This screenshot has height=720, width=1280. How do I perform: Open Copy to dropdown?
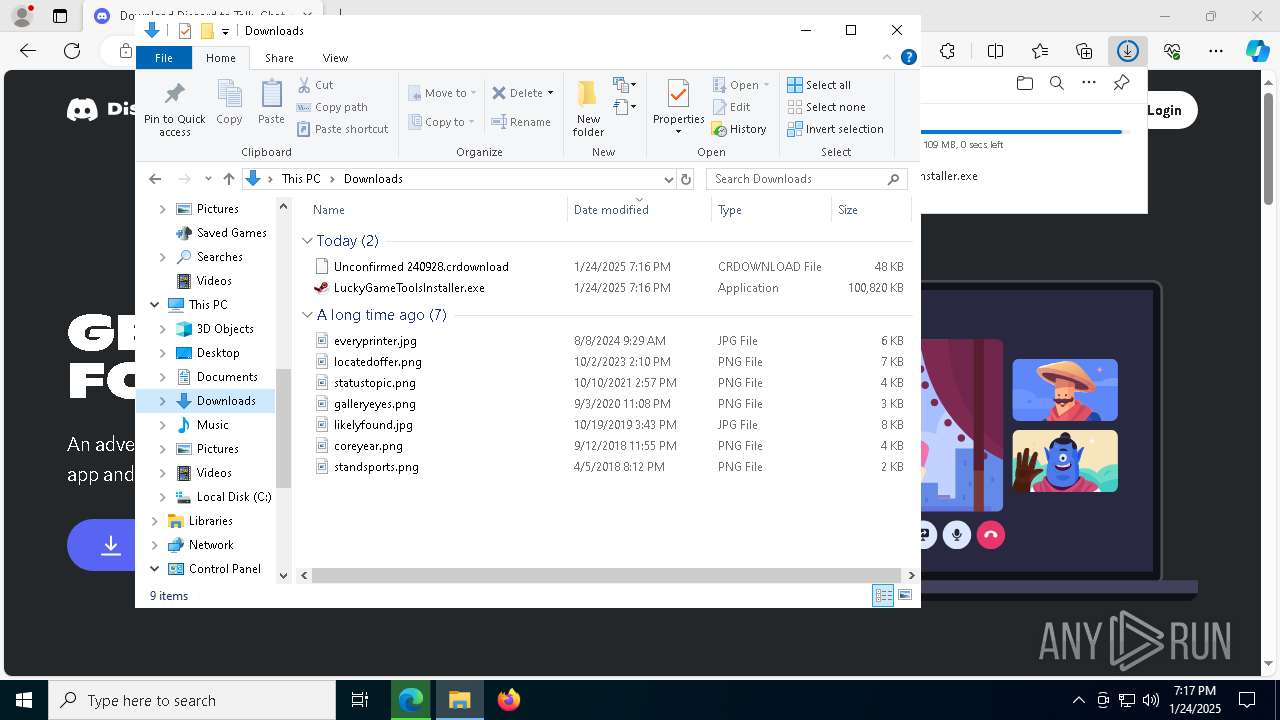442,122
